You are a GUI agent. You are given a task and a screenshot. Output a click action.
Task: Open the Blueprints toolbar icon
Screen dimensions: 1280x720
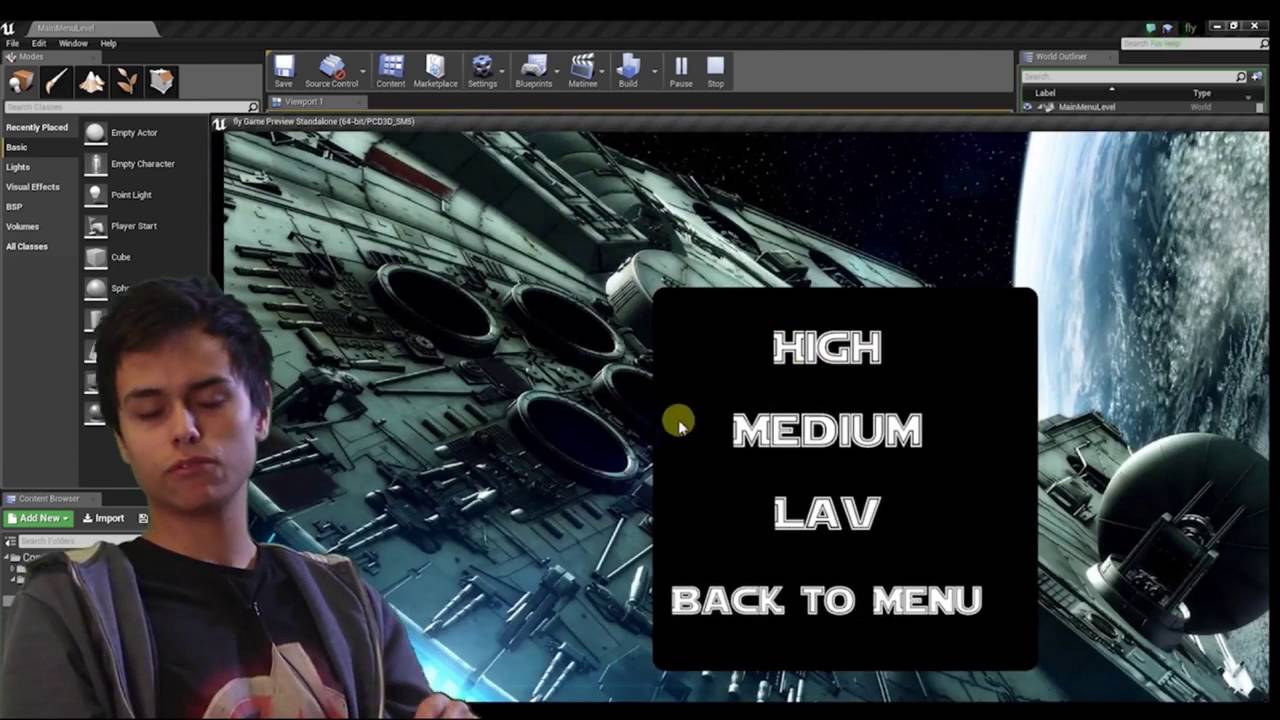[x=534, y=67]
